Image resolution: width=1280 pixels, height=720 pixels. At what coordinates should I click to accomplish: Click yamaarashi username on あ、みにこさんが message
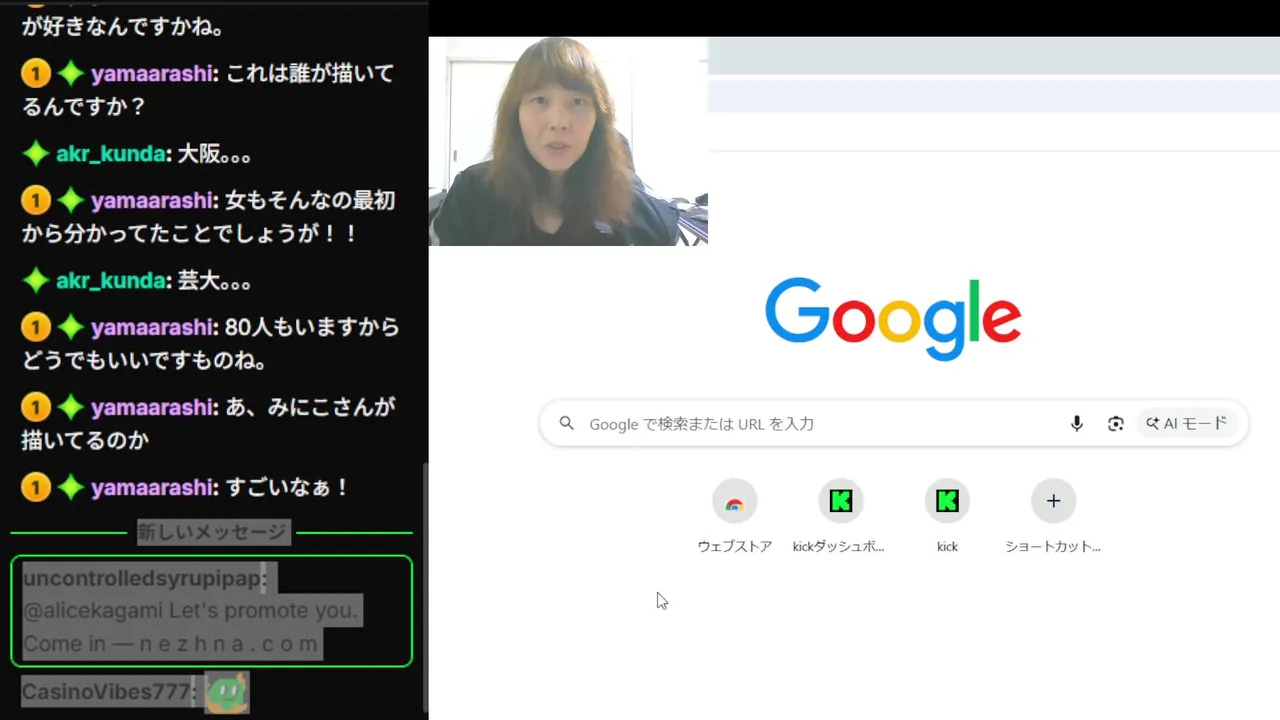pos(154,407)
